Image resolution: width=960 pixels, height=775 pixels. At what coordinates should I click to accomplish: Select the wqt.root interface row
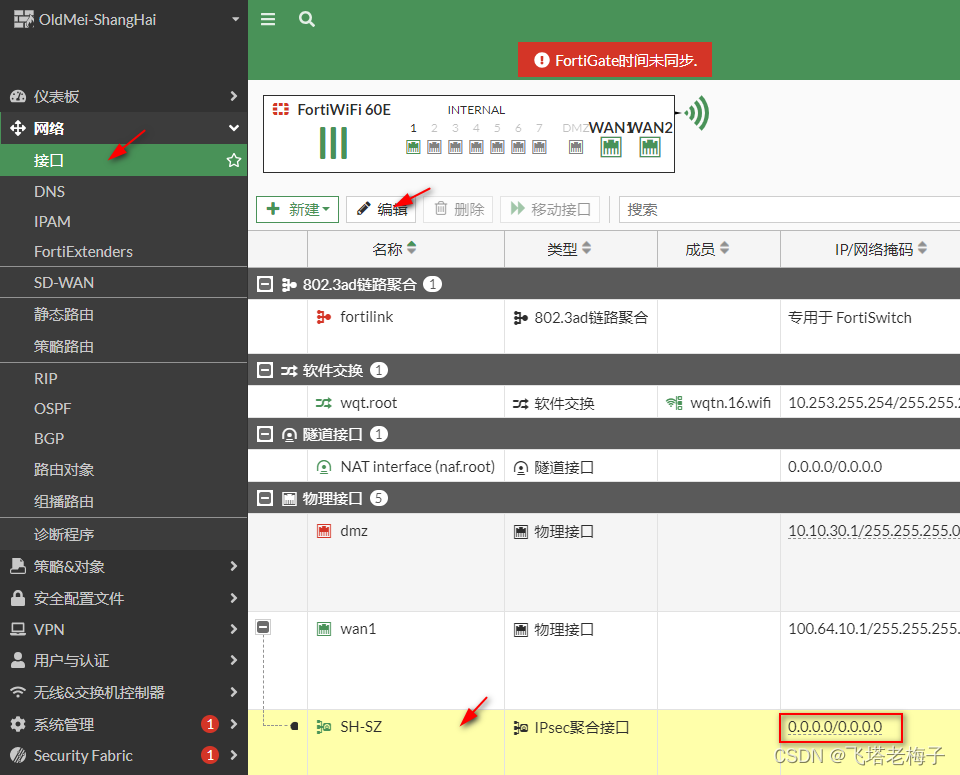point(604,403)
